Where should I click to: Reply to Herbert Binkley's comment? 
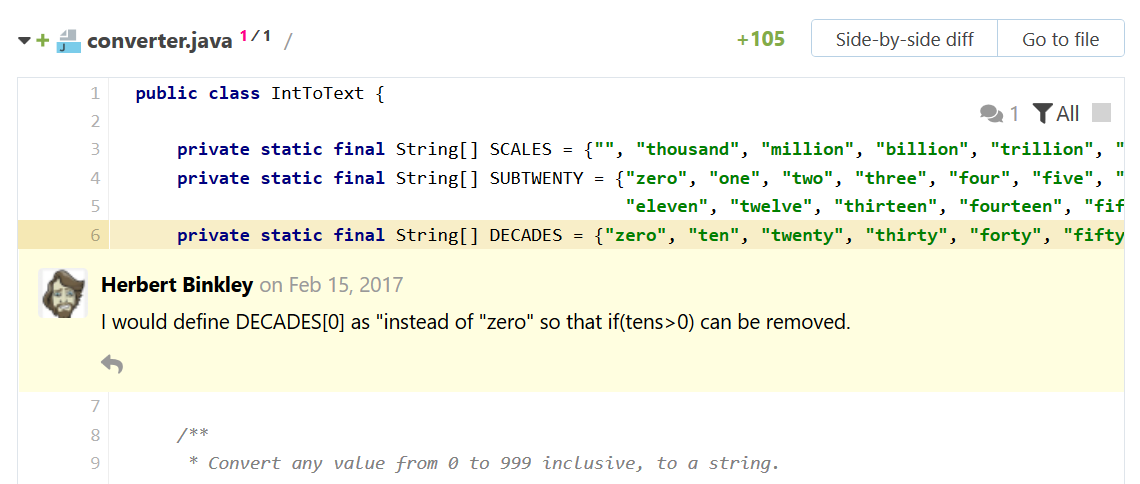[x=112, y=365]
